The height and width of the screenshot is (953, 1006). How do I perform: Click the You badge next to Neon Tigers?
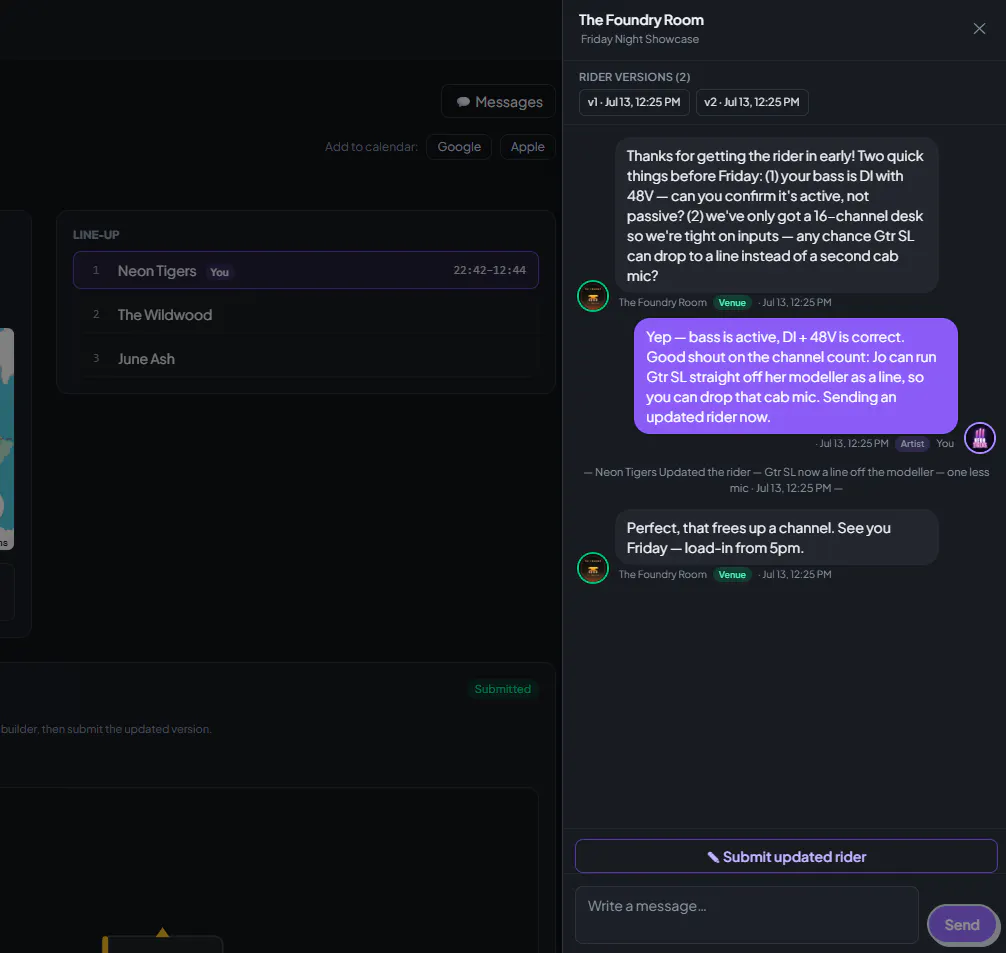(219, 272)
